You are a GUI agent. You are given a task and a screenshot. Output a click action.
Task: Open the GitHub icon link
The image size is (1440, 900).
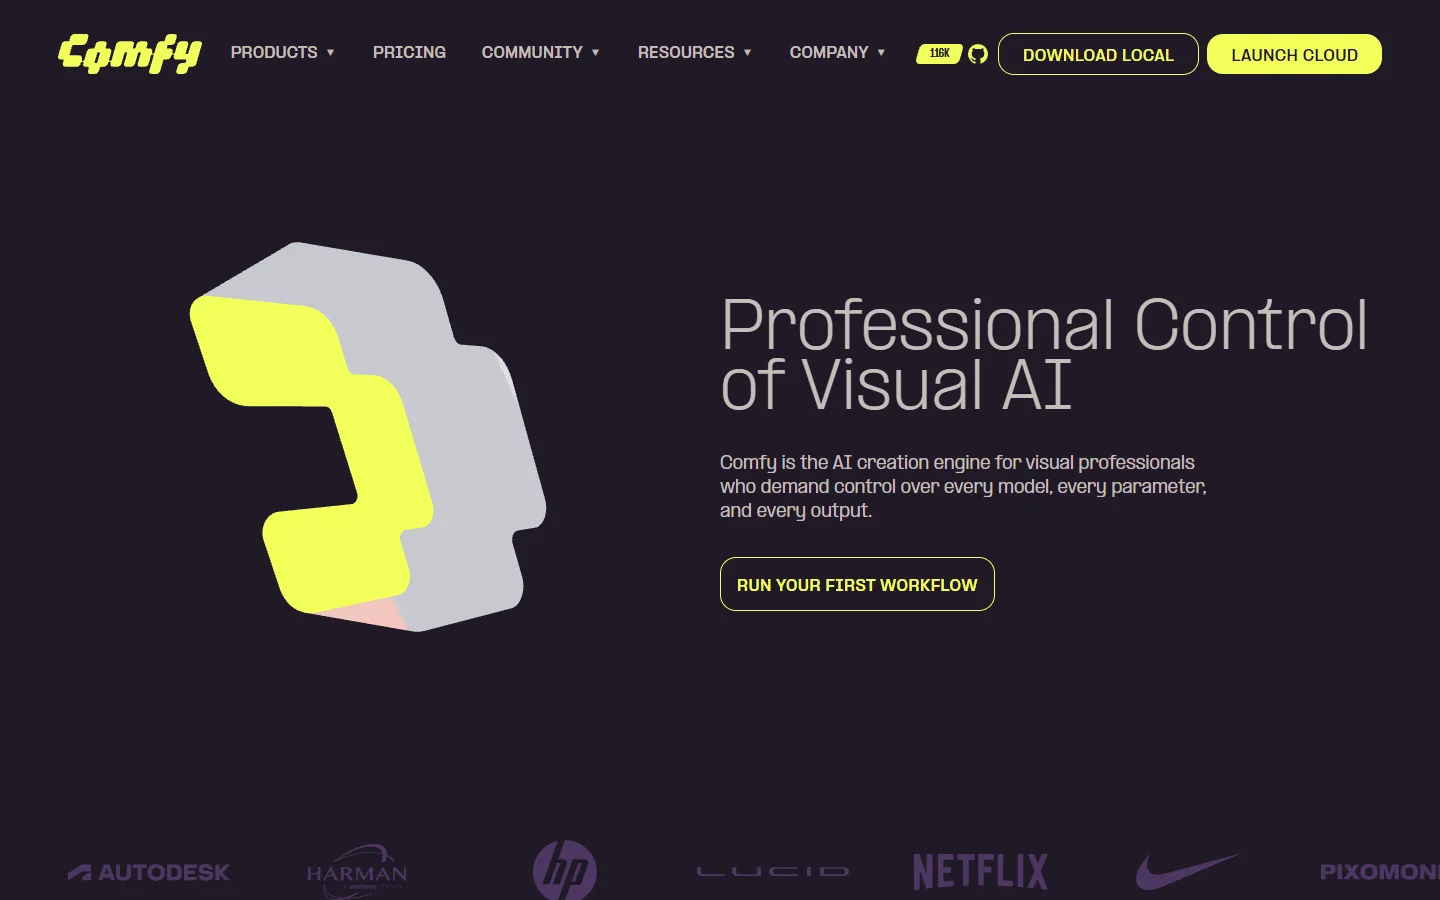(978, 54)
